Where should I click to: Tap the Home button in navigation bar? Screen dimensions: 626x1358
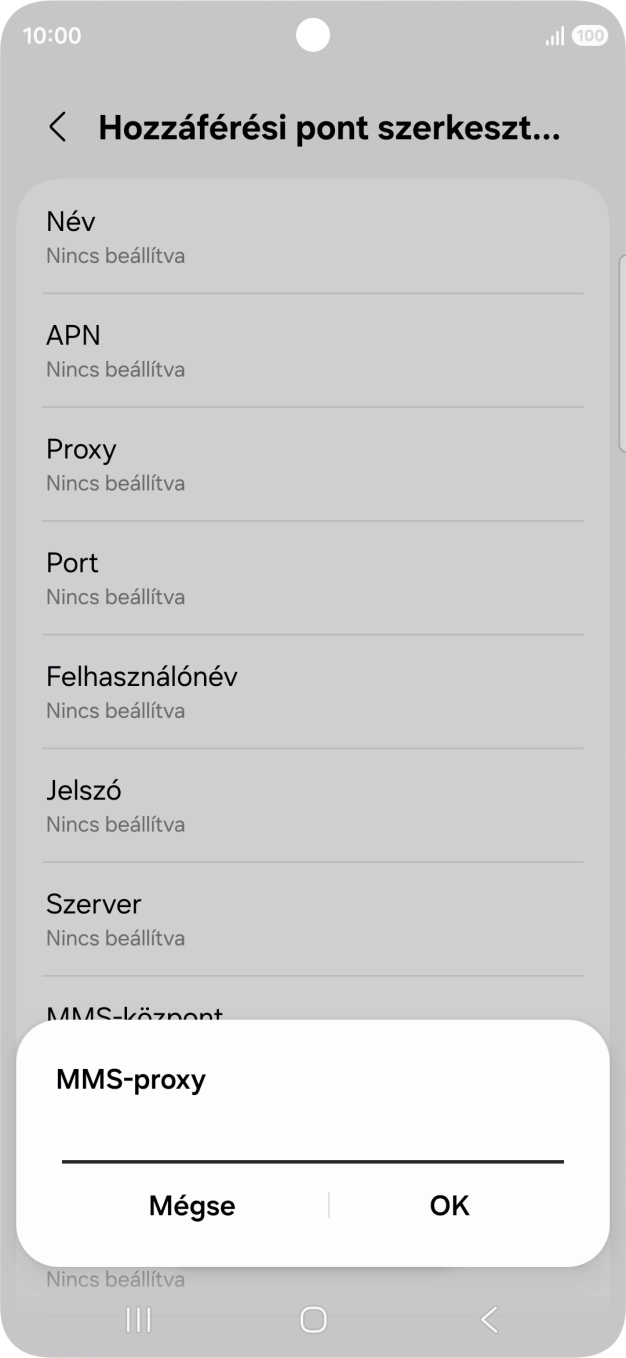coord(313,1320)
